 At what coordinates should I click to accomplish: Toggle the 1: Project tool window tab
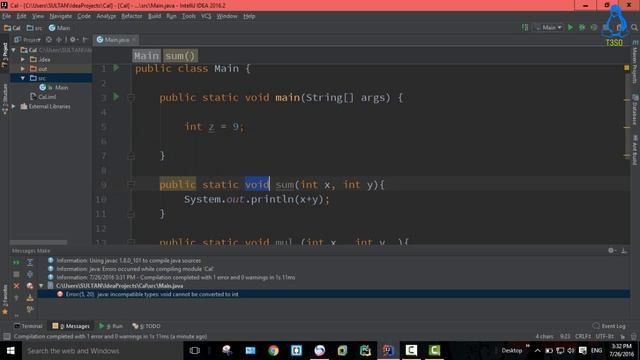pyautogui.click(x=5, y=55)
